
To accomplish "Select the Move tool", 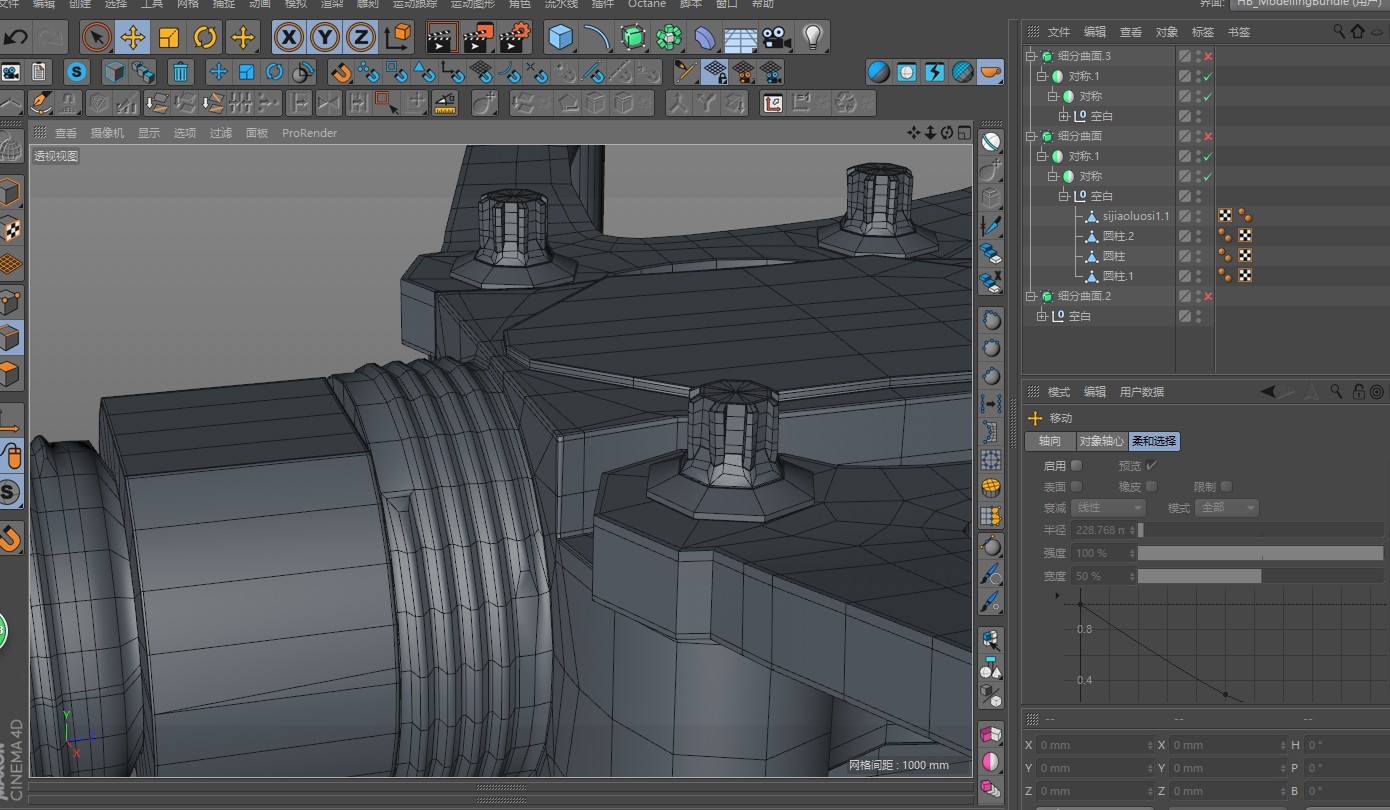I will pyautogui.click(x=135, y=37).
